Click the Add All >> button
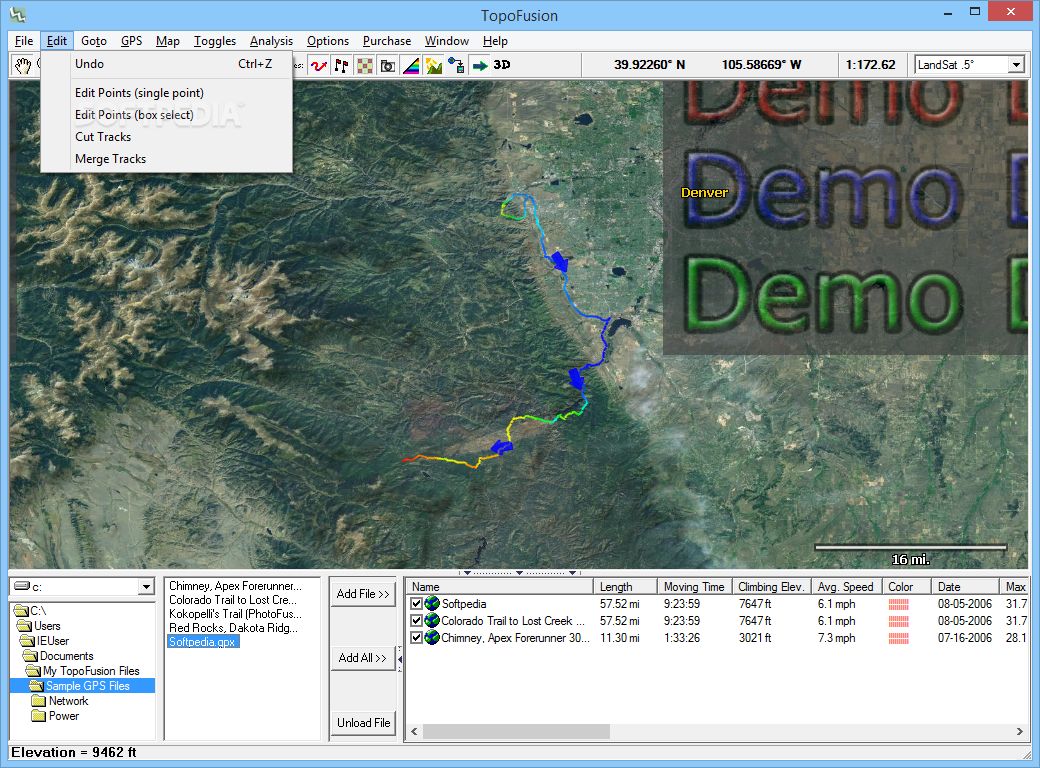Screen dimensions: 1040x768 pyautogui.click(x=363, y=658)
